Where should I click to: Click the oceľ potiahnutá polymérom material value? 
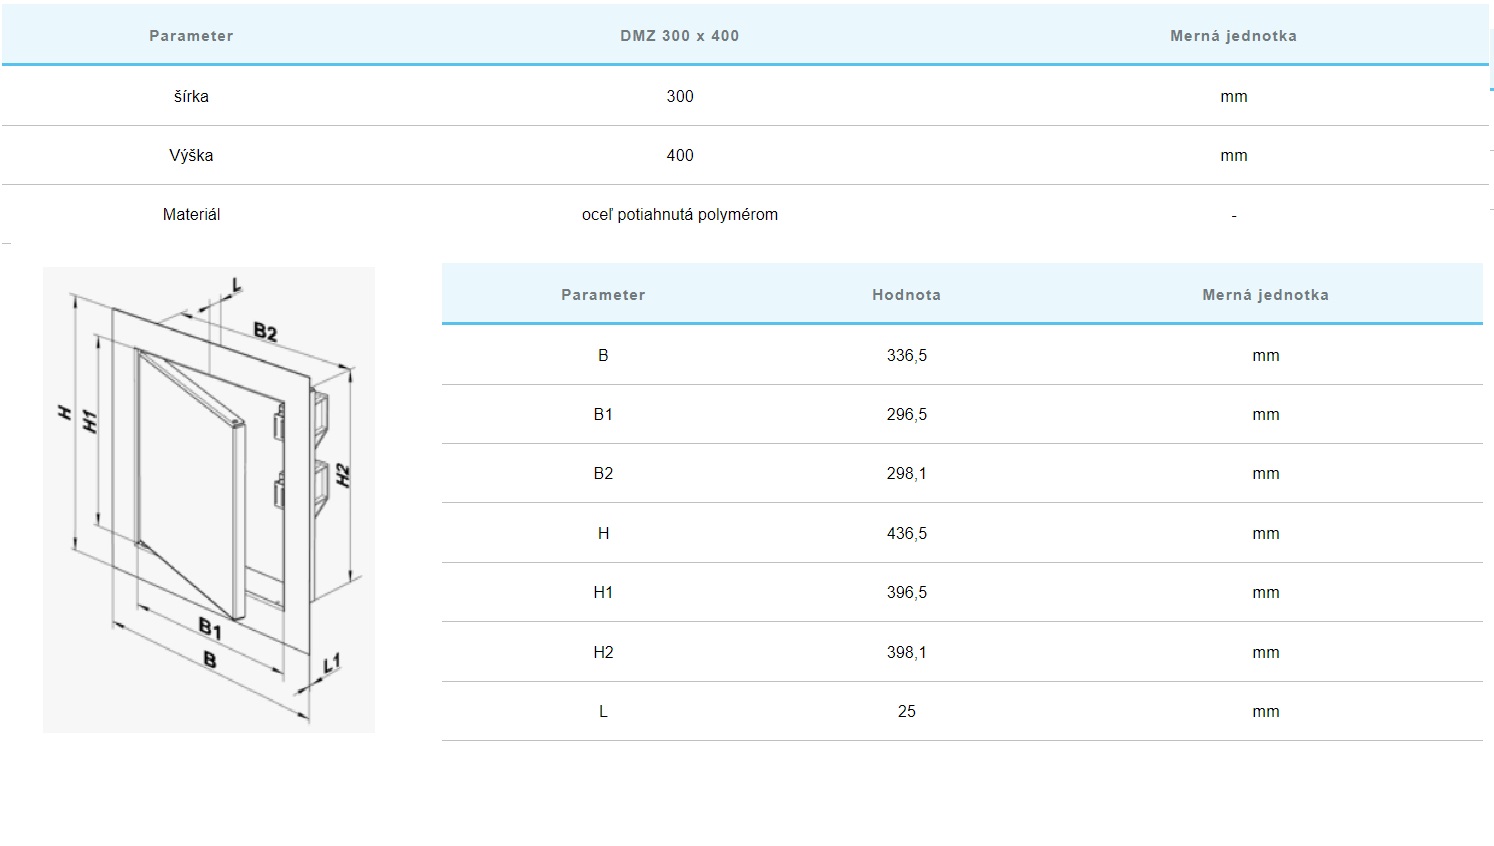click(679, 215)
